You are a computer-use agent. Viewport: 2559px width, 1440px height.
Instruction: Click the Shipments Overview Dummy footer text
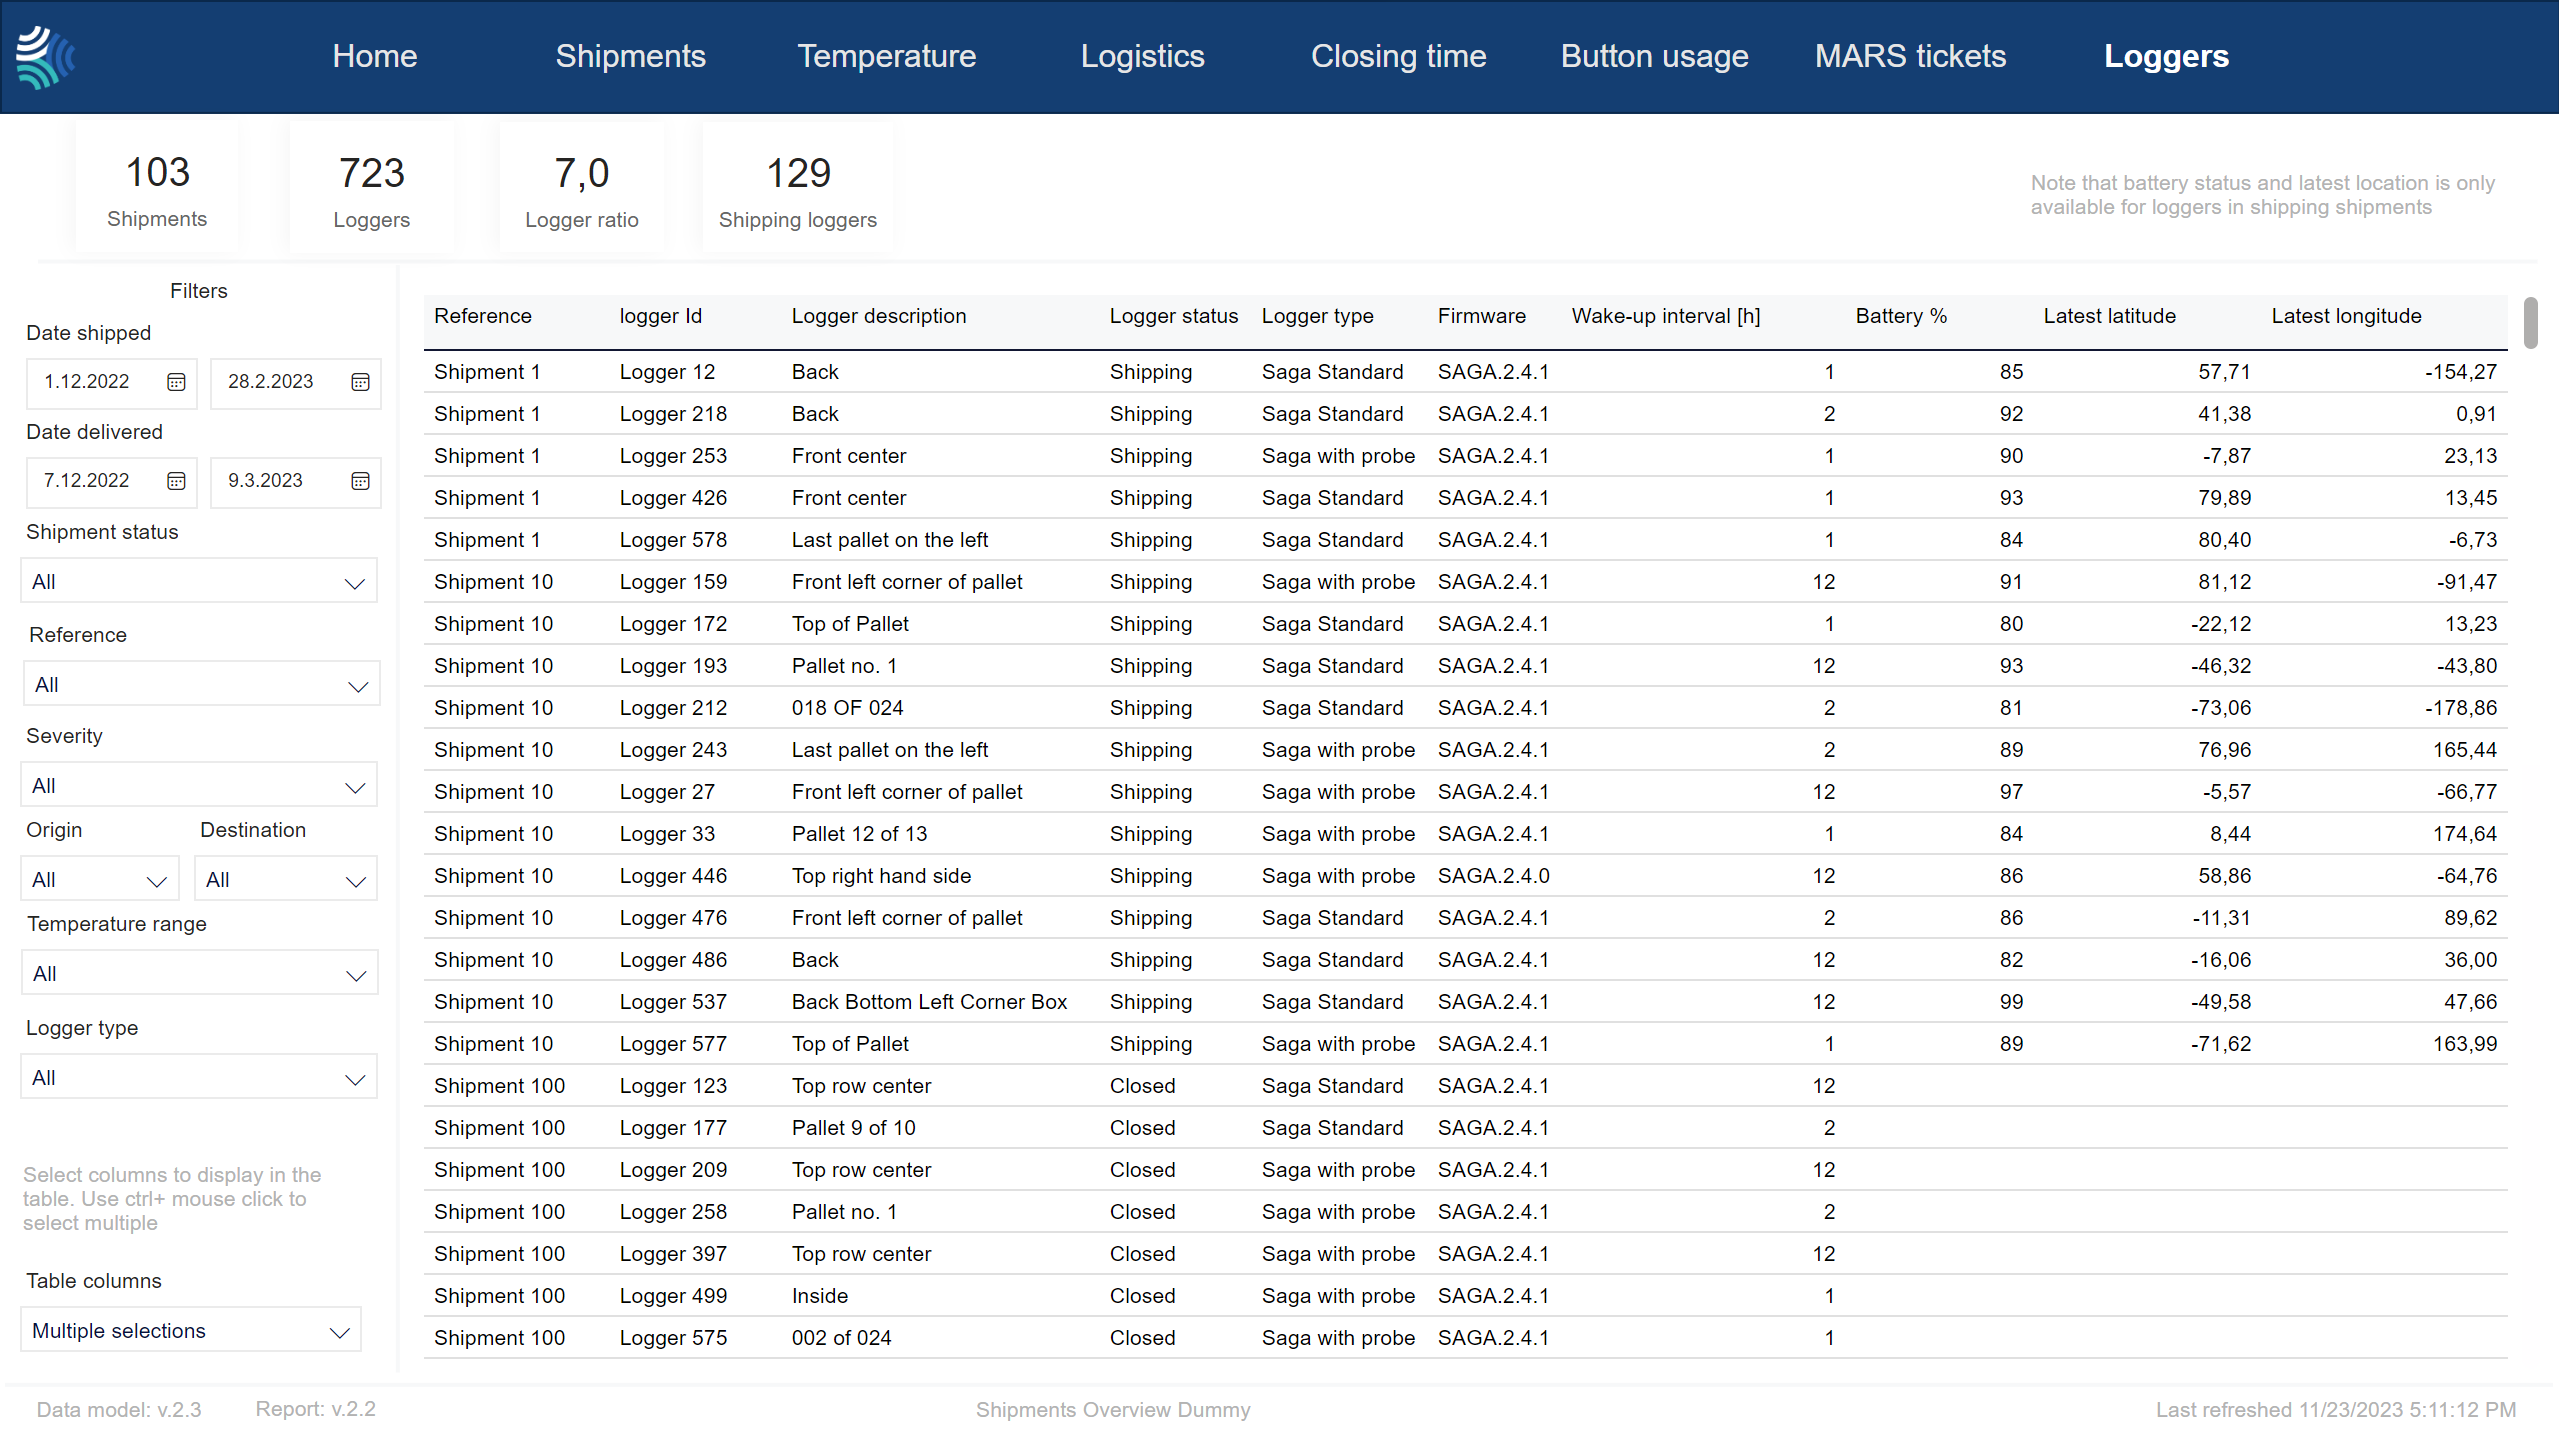1113,1410
